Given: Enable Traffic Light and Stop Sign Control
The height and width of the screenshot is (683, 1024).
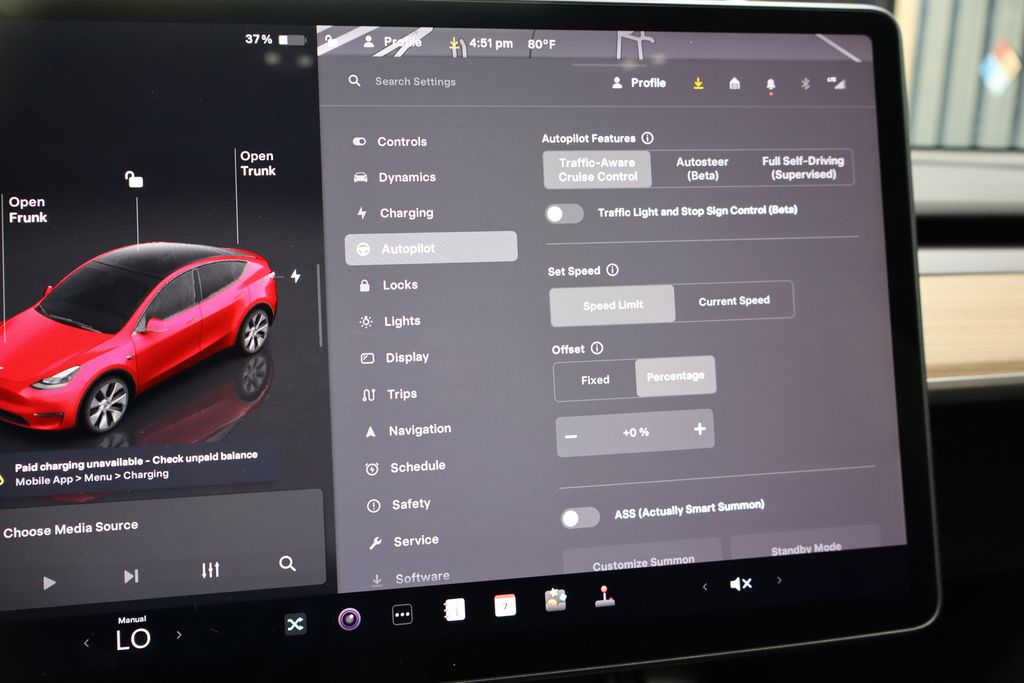Looking at the screenshot, I should coord(564,213).
